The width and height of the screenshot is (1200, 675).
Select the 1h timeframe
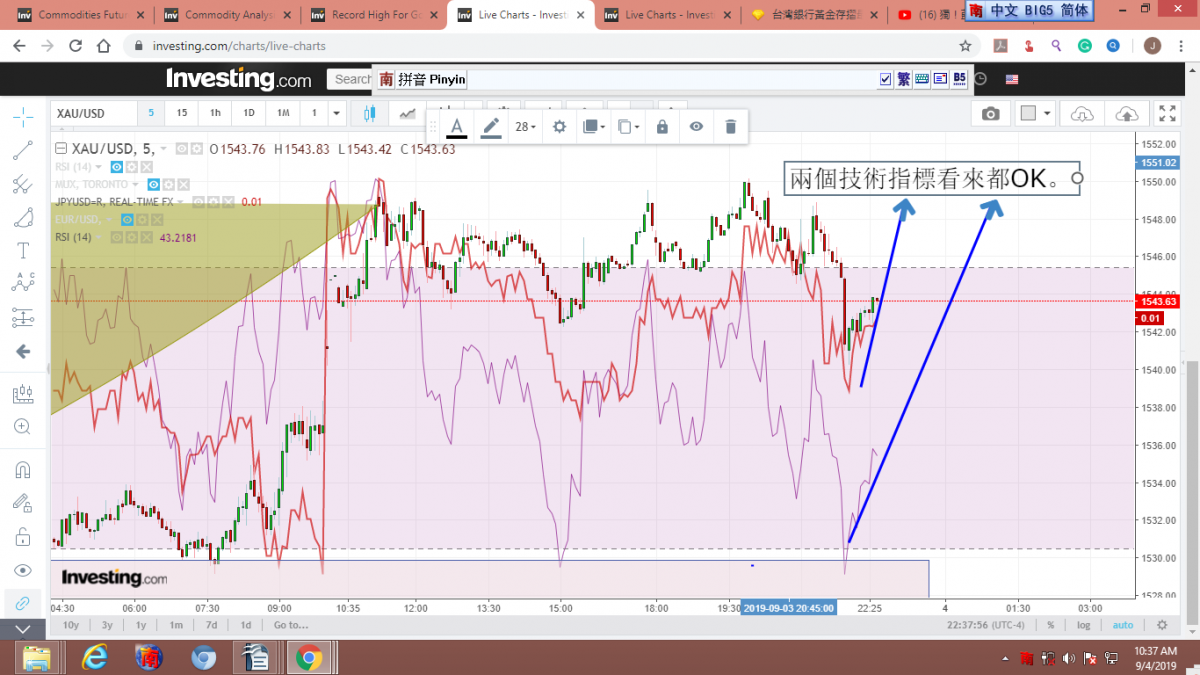click(215, 114)
